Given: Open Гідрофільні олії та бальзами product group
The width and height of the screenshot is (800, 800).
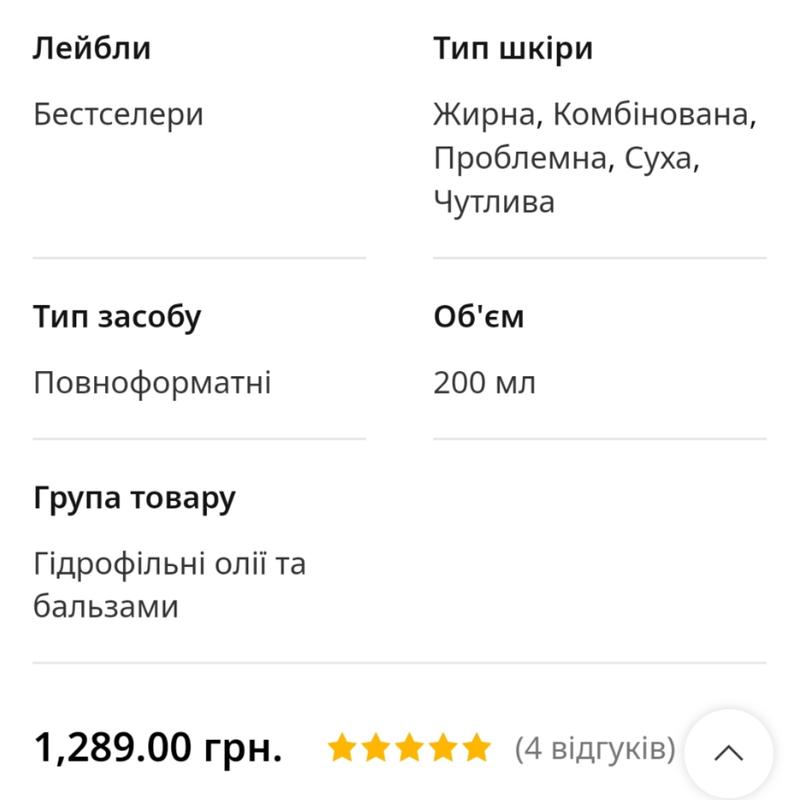Looking at the screenshot, I should coord(169,585).
